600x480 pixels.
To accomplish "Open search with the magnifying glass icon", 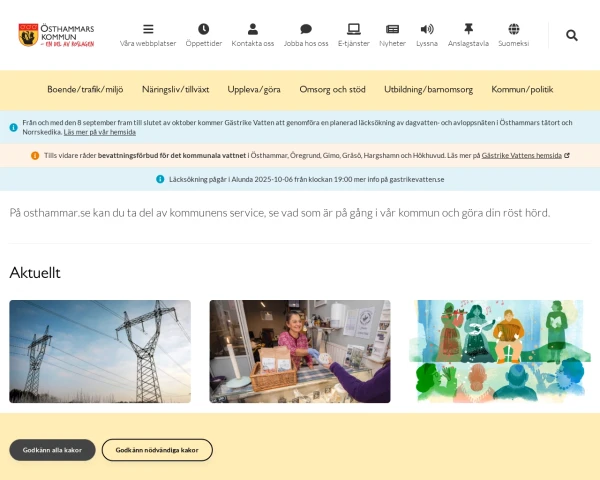I will (572, 35).
